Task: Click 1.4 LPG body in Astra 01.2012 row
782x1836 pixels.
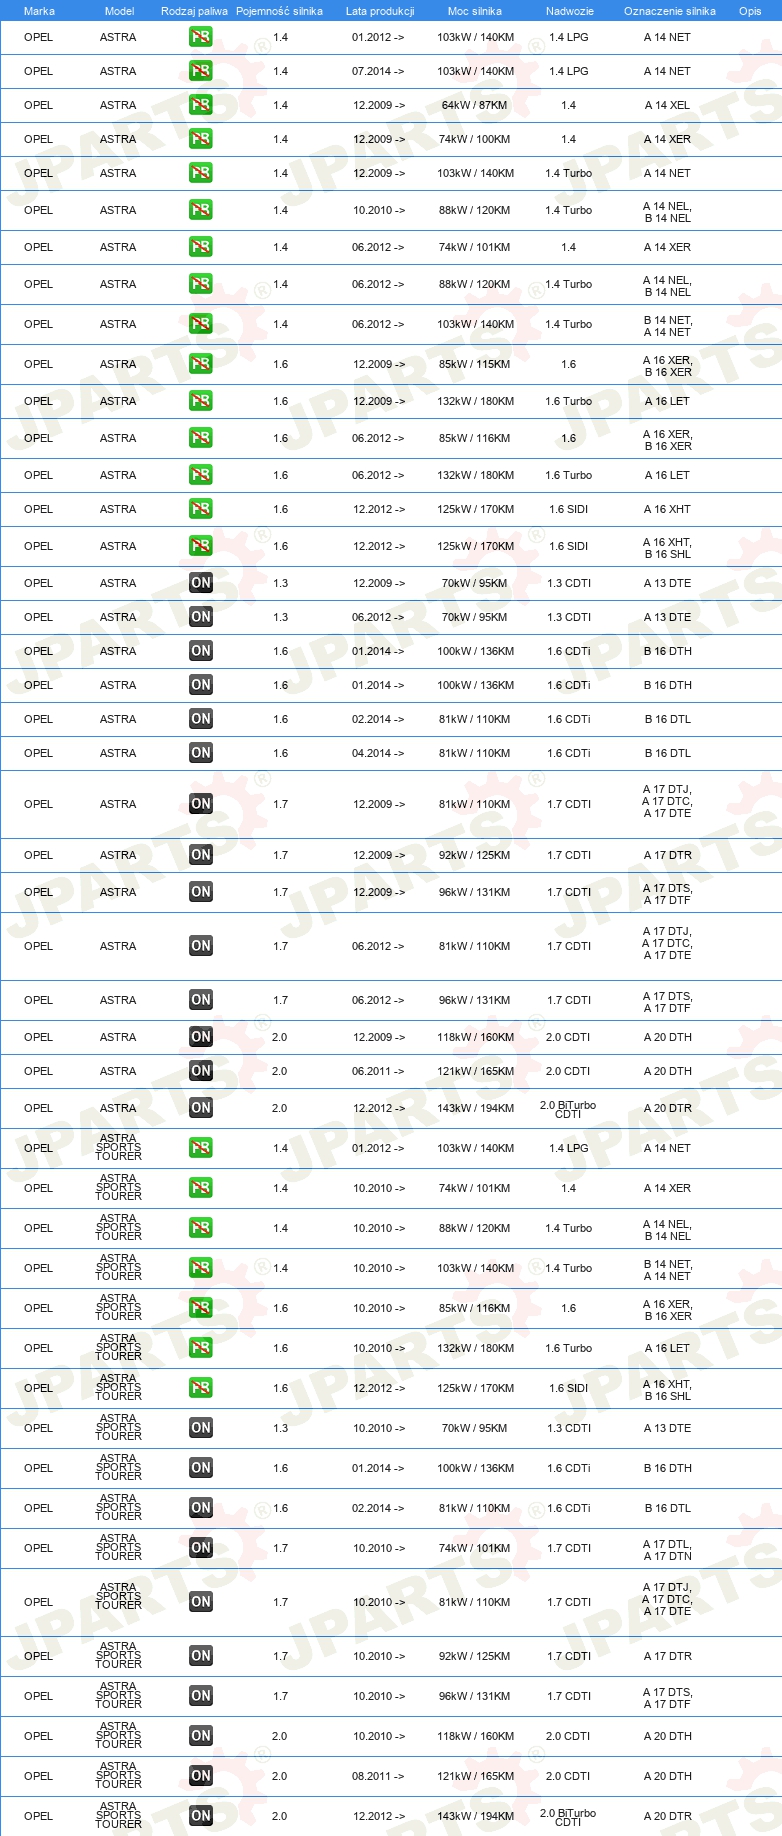Action: click(569, 37)
